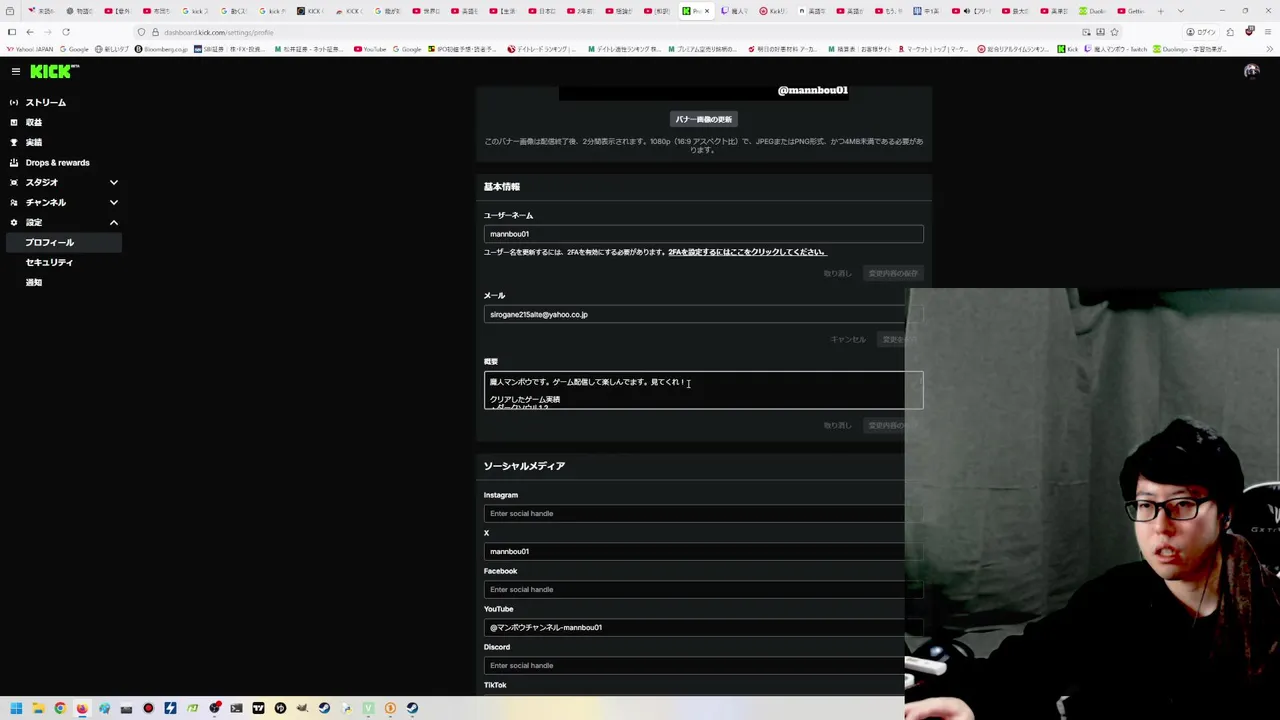Open the Windows Start button
The height and width of the screenshot is (720, 1280).
(16, 708)
